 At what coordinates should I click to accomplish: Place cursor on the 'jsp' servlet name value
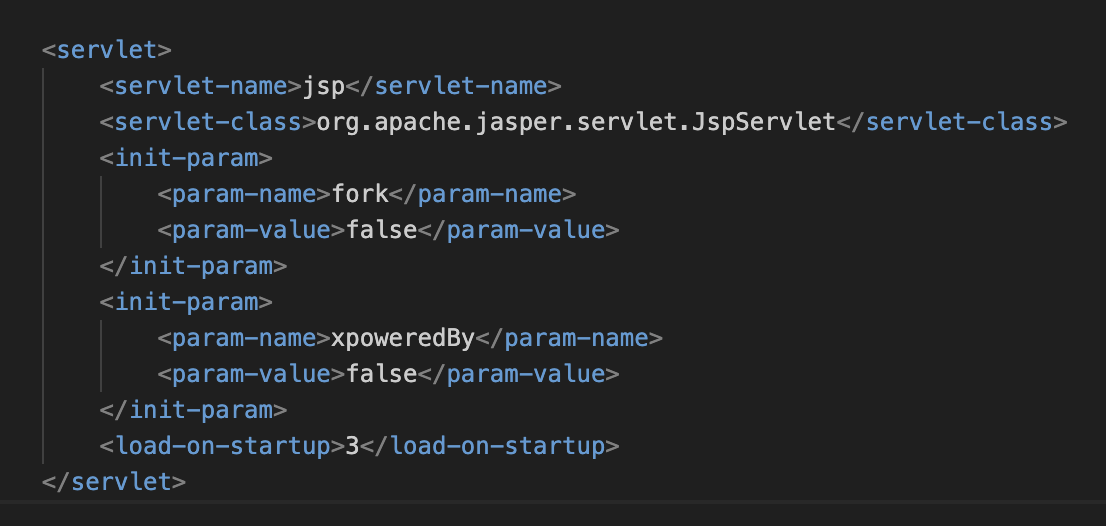click(323, 86)
